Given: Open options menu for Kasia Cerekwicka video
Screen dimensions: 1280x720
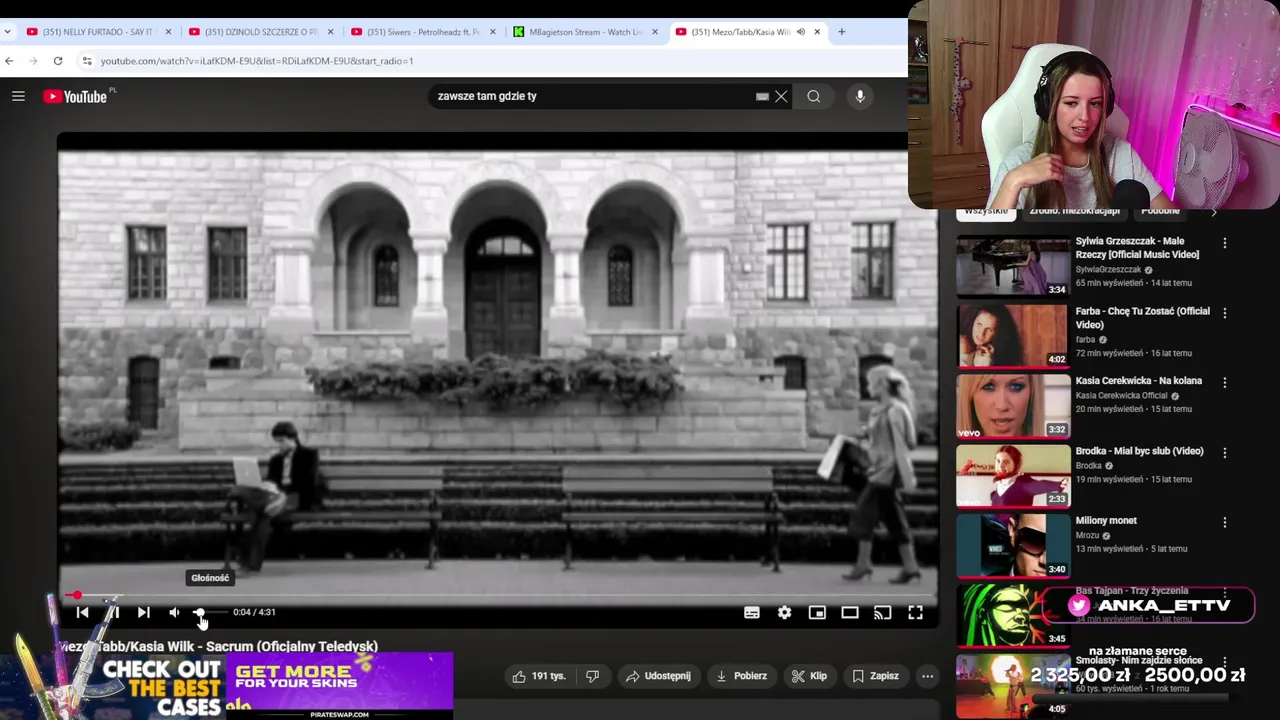Looking at the screenshot, I should (x=1225, y=382).
